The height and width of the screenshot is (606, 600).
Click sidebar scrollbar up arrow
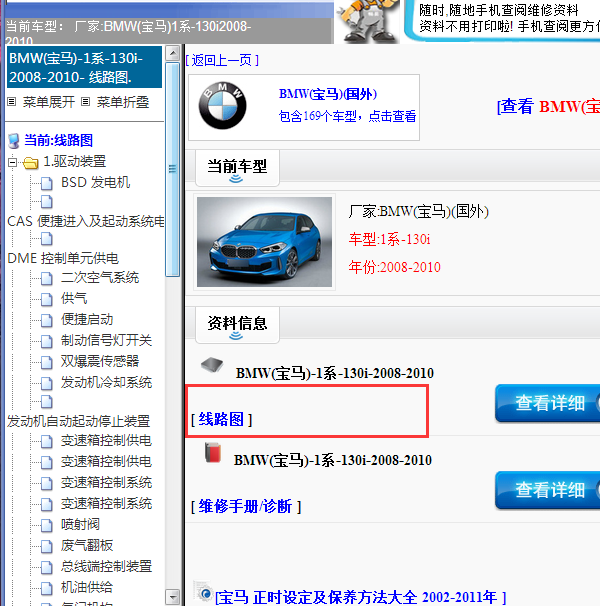172,53
